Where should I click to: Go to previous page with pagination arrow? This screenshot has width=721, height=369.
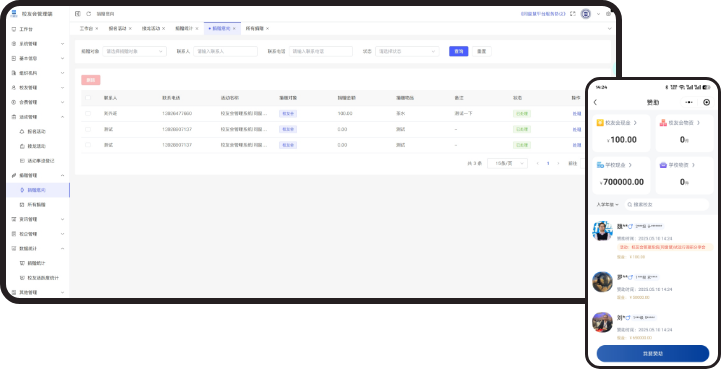(x=538, y=163)
